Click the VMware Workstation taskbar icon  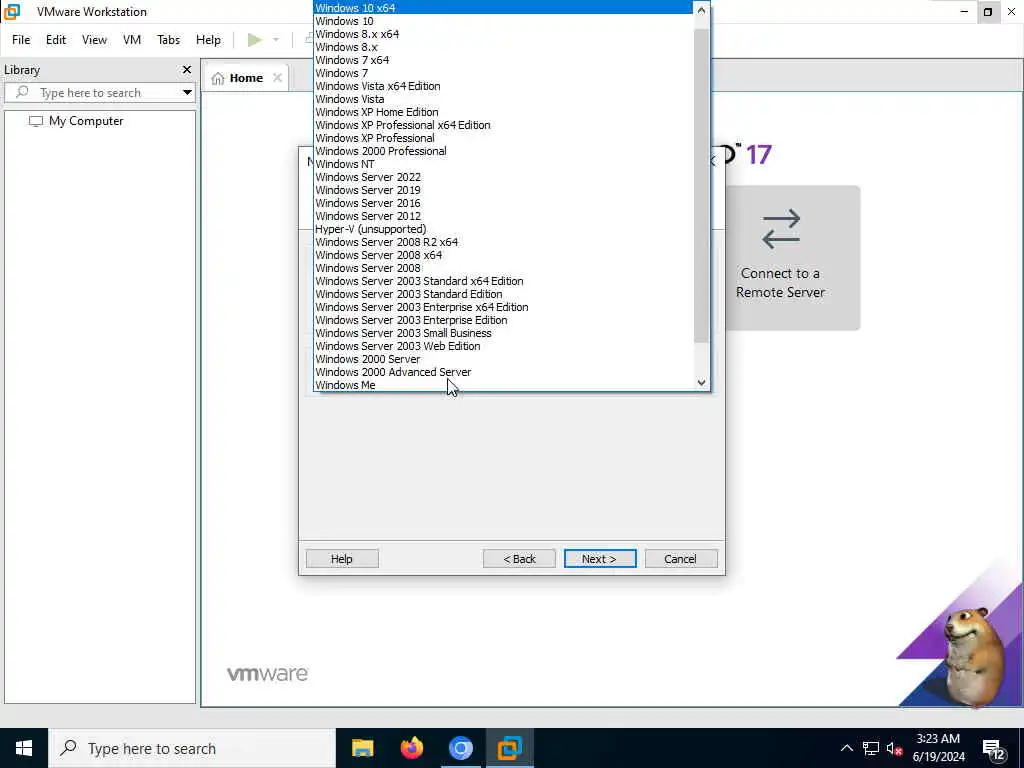click(x=509, y=748)
